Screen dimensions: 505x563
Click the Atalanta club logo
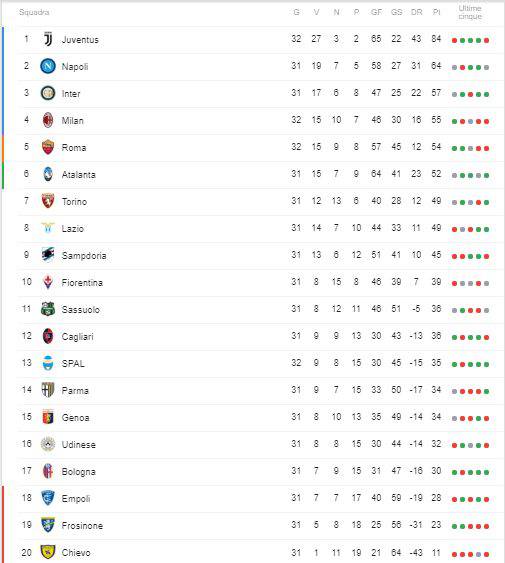[48, 174]
